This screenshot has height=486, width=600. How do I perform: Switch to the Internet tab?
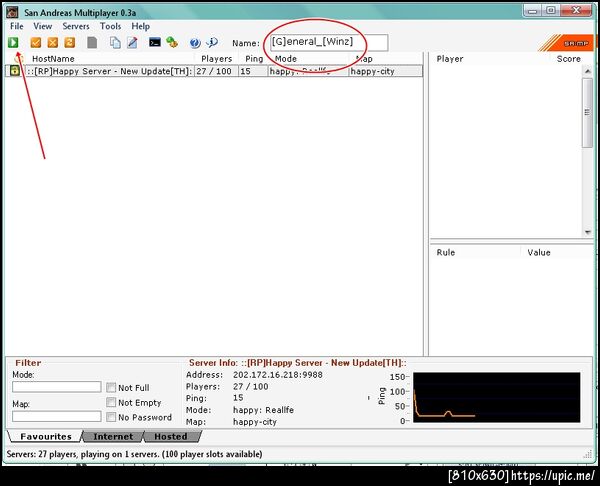[x=113, y=437]
